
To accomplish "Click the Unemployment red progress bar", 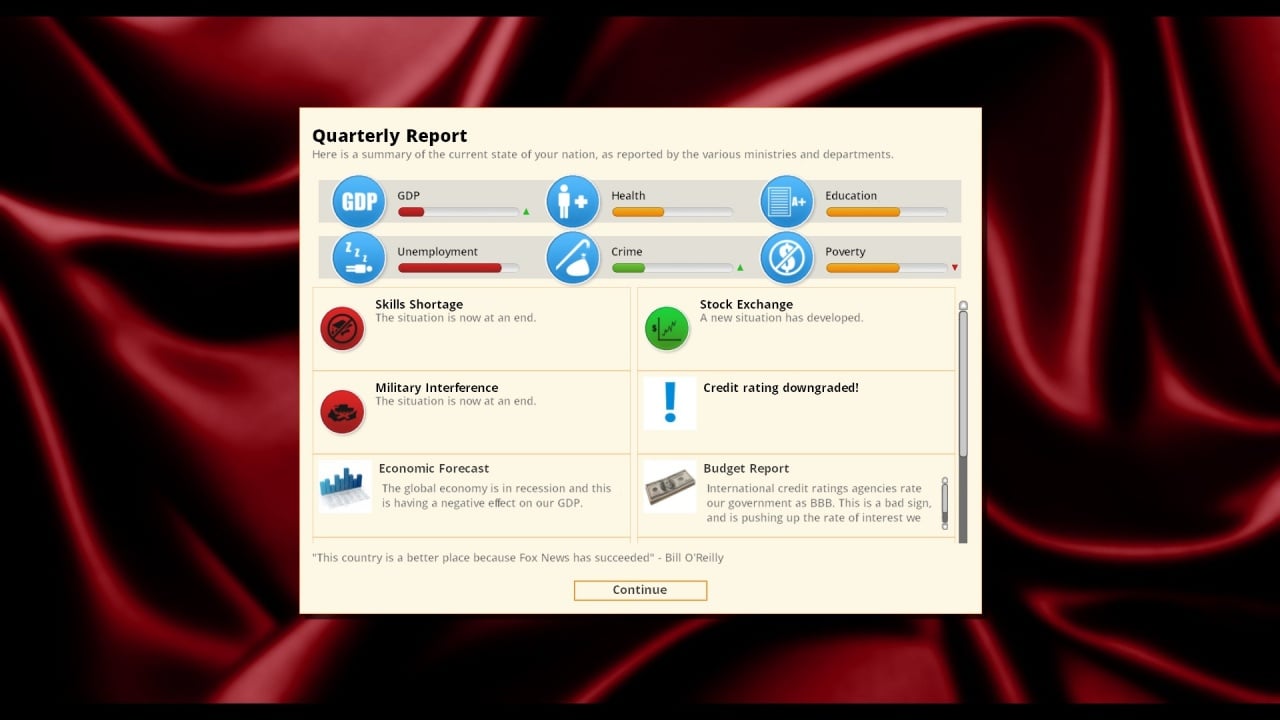I will coord(457,268).
